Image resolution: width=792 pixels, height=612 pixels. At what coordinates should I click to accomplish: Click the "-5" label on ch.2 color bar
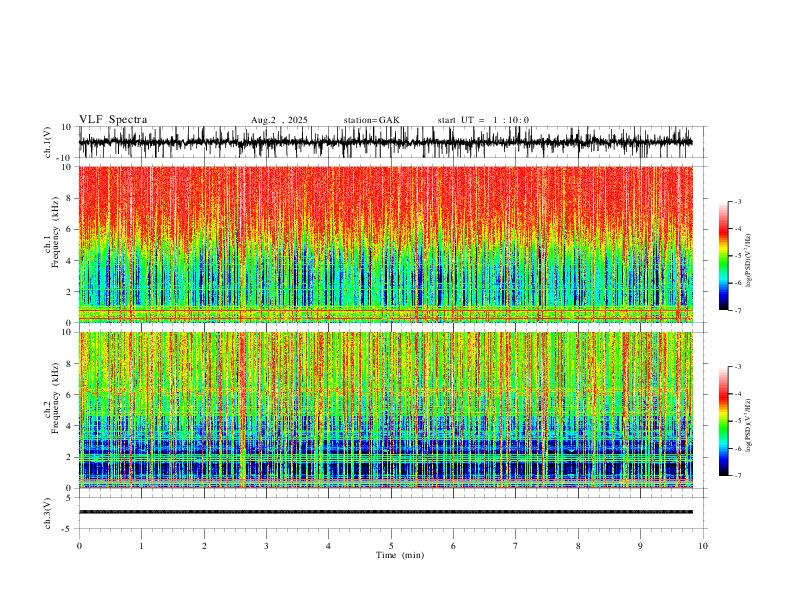[x=737, y=421]
